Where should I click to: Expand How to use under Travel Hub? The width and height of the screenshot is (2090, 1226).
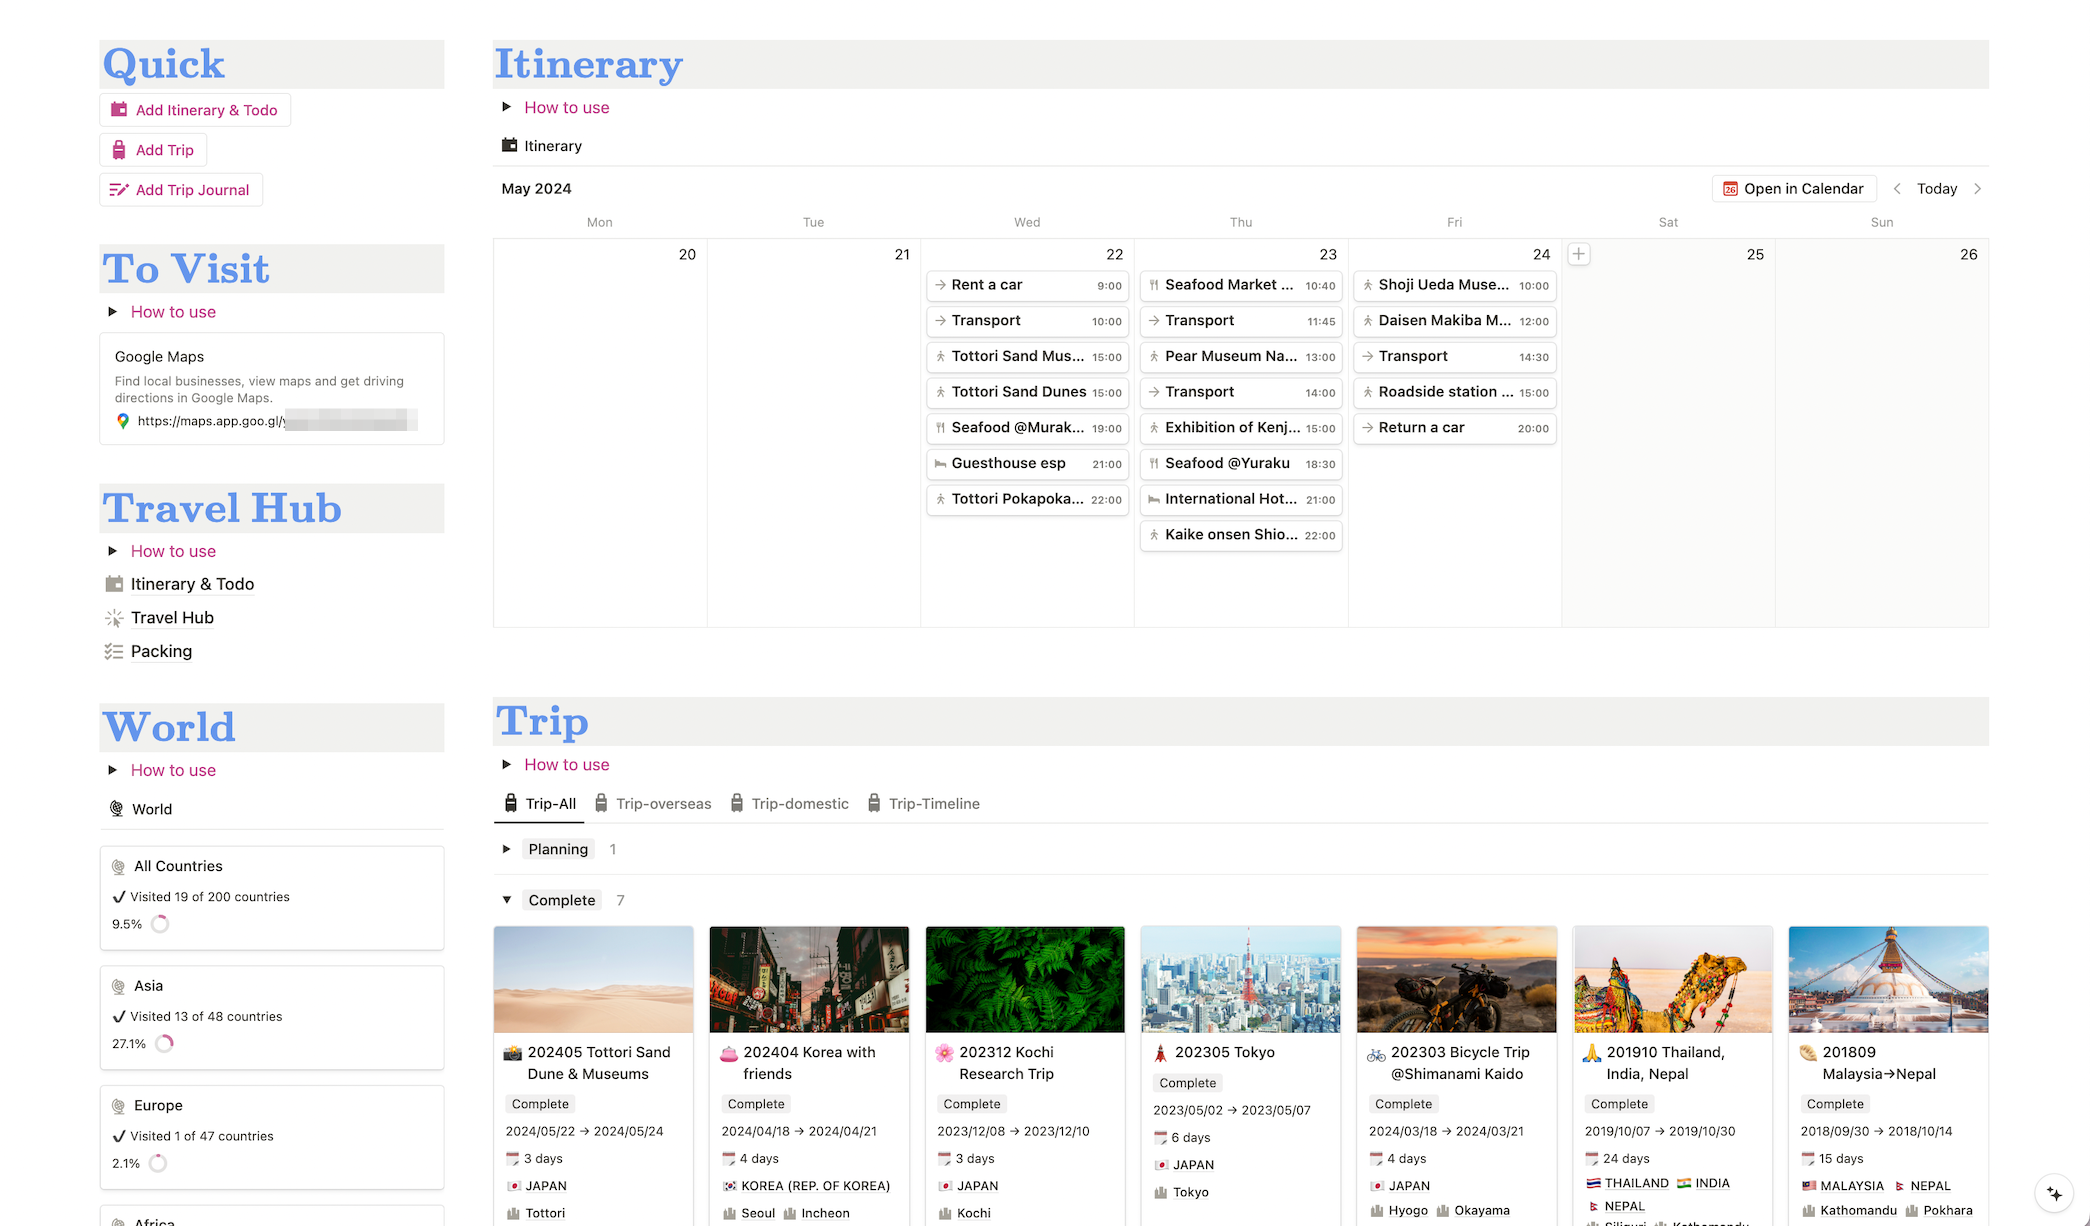click(113, 551)
